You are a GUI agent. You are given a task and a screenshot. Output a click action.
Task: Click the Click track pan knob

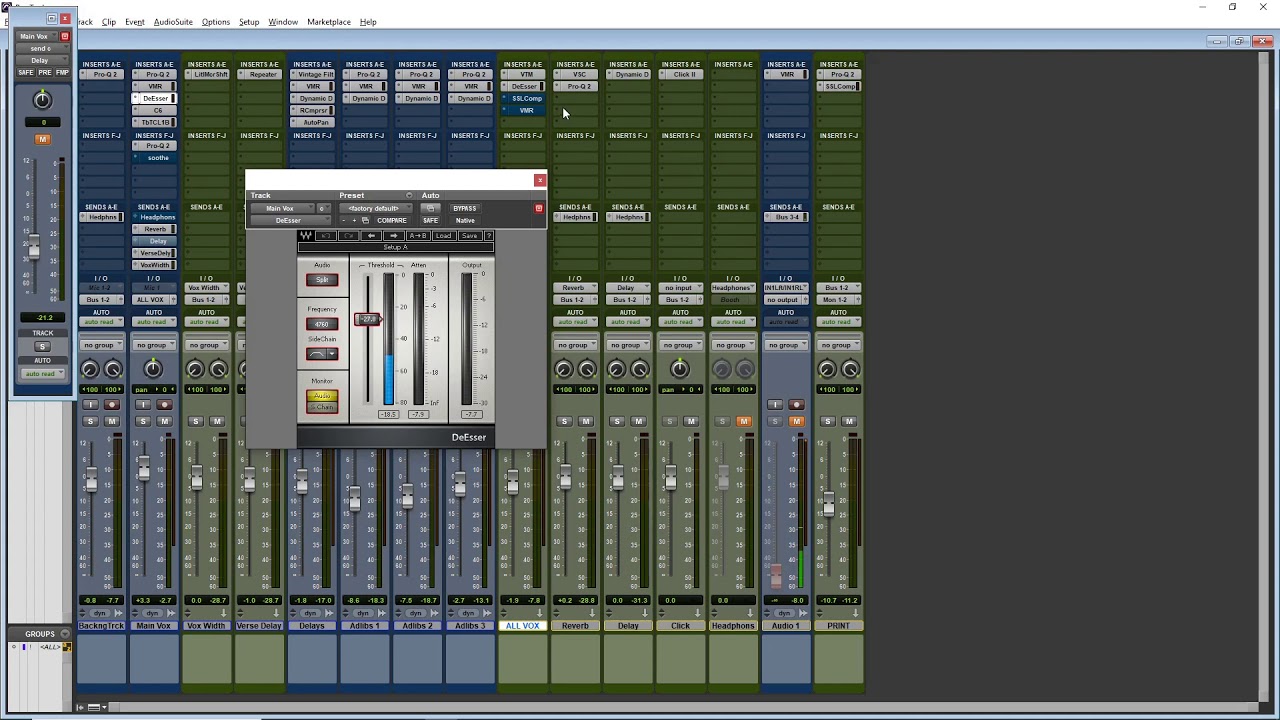pyautogui.click(x=680, y=369)
